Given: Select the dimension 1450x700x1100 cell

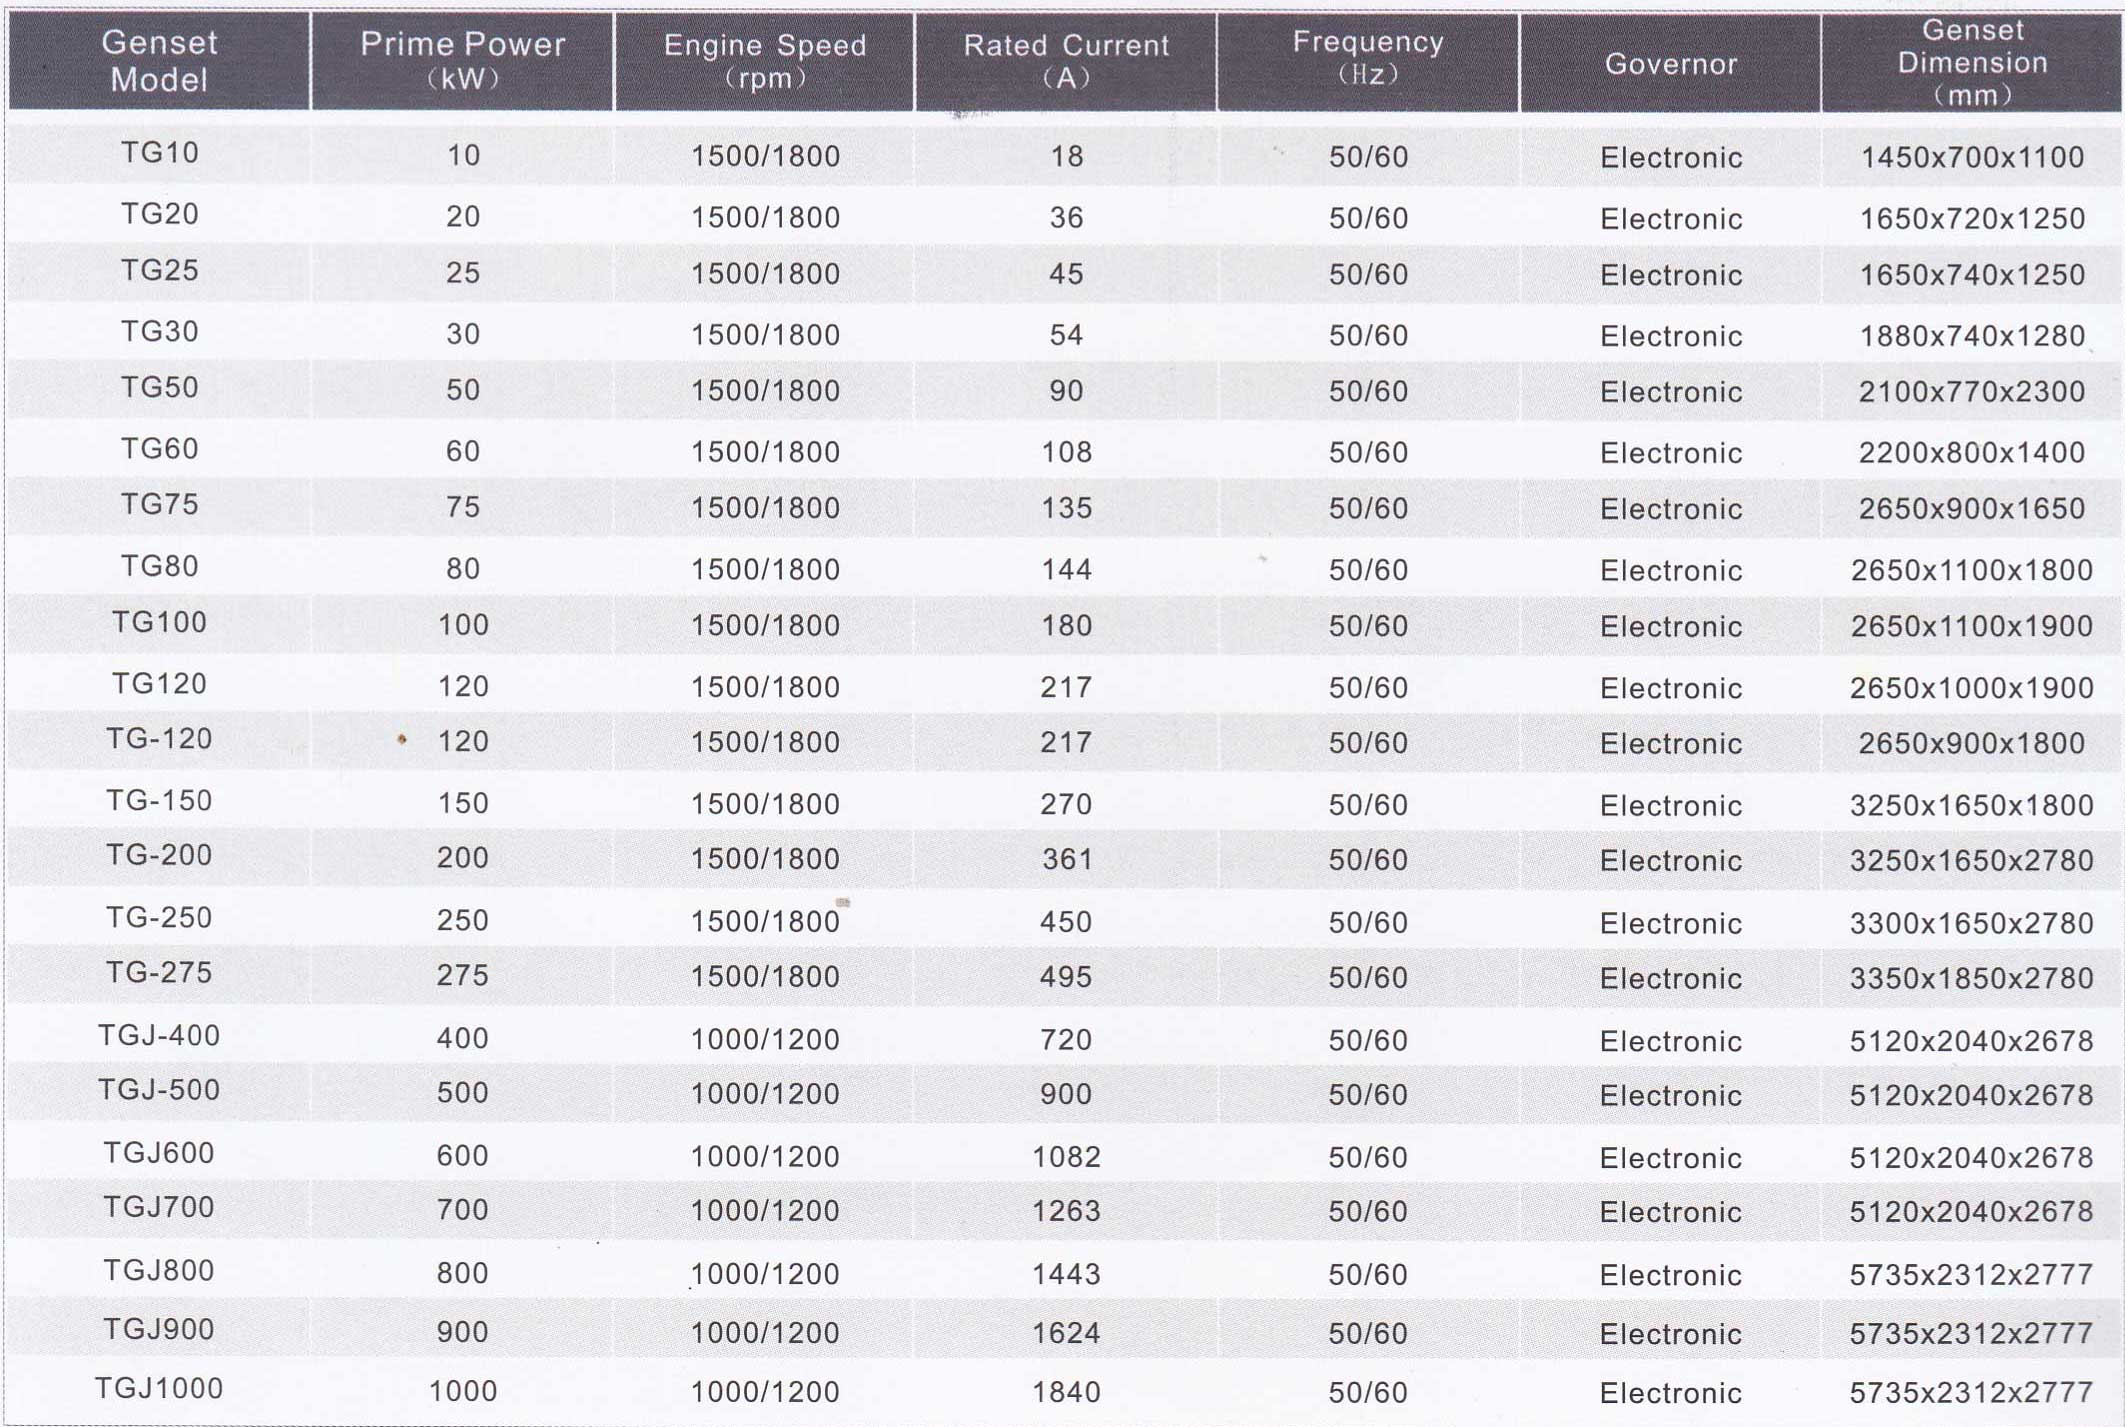Looking at the screenshot, I should click(1972, 157).
